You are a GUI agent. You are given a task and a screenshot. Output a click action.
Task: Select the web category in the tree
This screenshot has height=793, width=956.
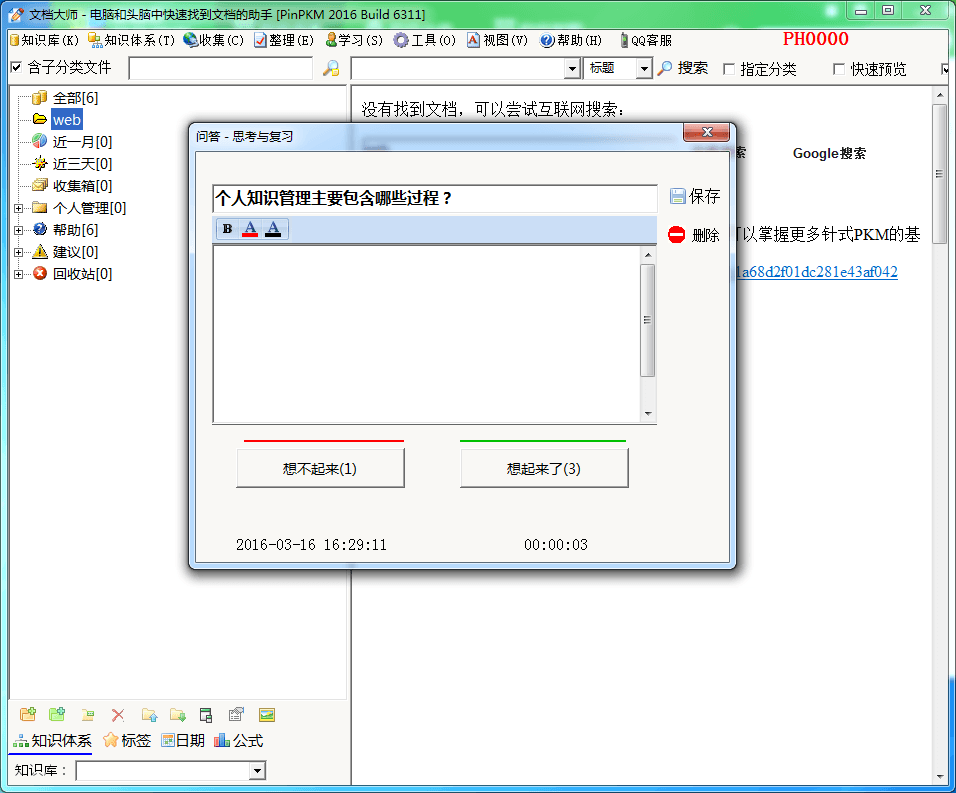(66, 119)
